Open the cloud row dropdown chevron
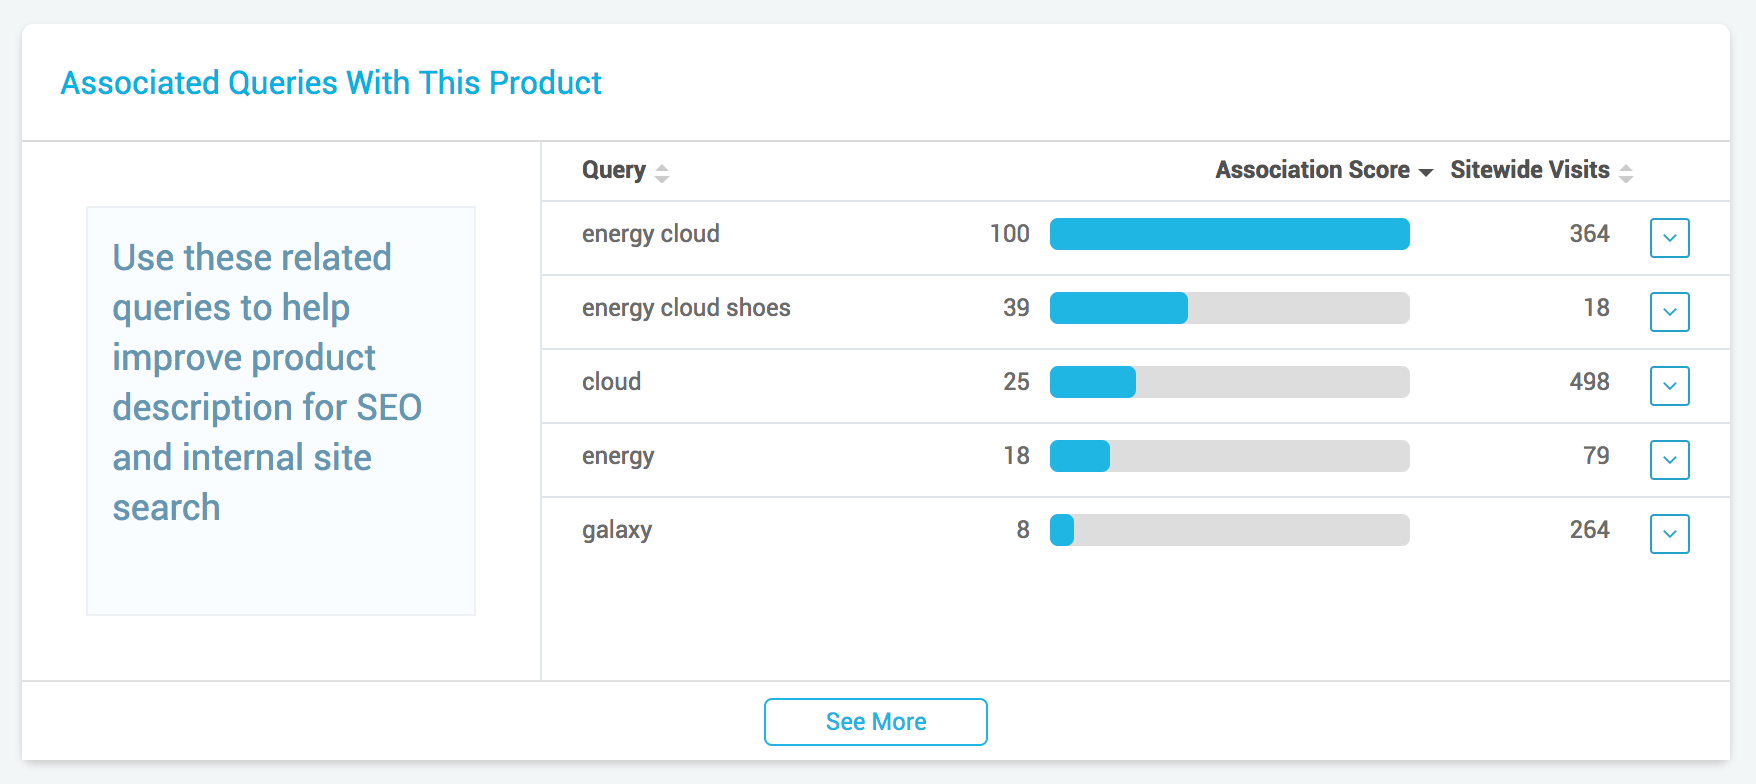The image size is (1756, 784). click(1669, 386)
